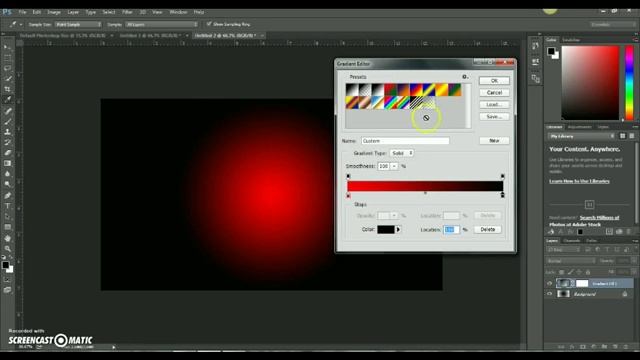Open the layer blend mode dropdown
This screenshot has height=360, width=640.
[570, 260]
